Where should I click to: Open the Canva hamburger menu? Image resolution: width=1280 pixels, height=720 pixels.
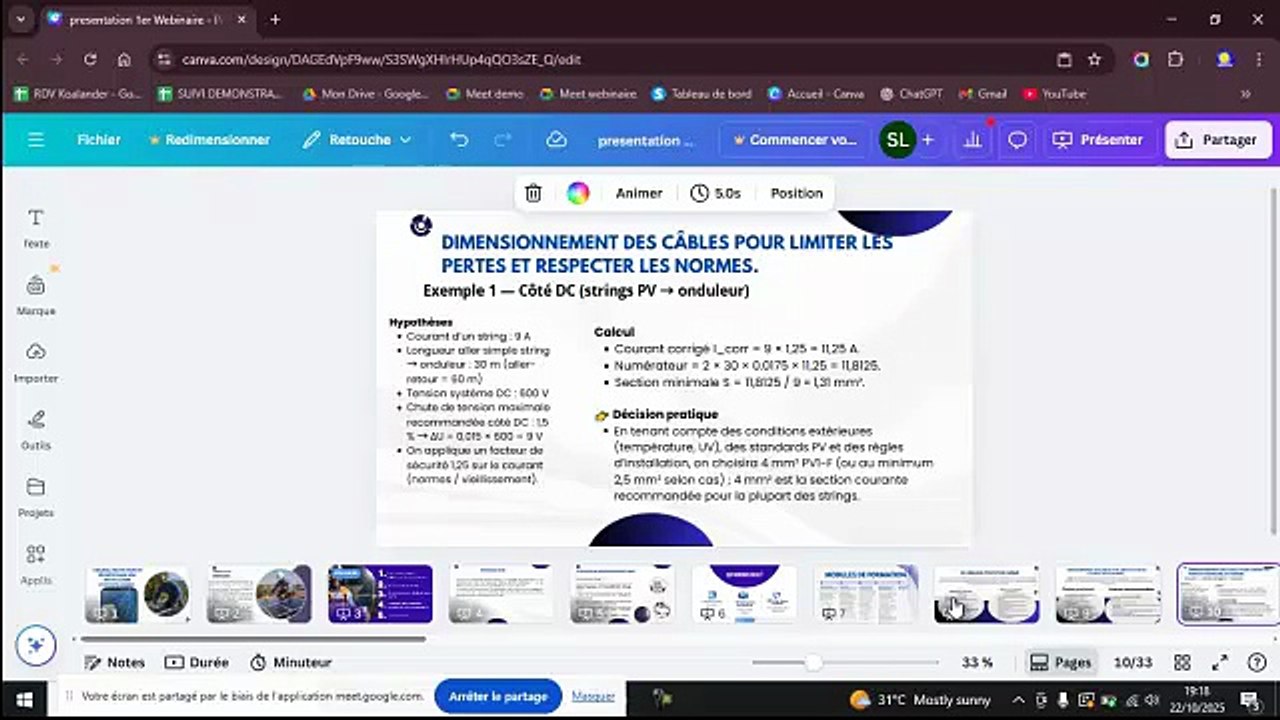click(x=36, y=140)
